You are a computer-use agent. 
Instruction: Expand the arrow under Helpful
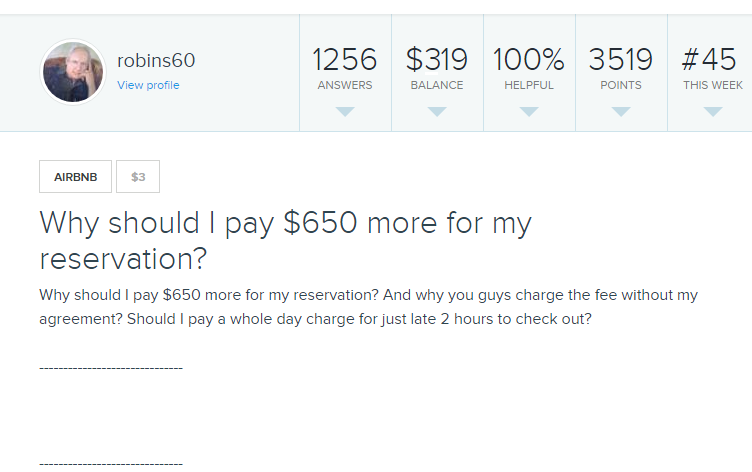[x=529, y=112]
